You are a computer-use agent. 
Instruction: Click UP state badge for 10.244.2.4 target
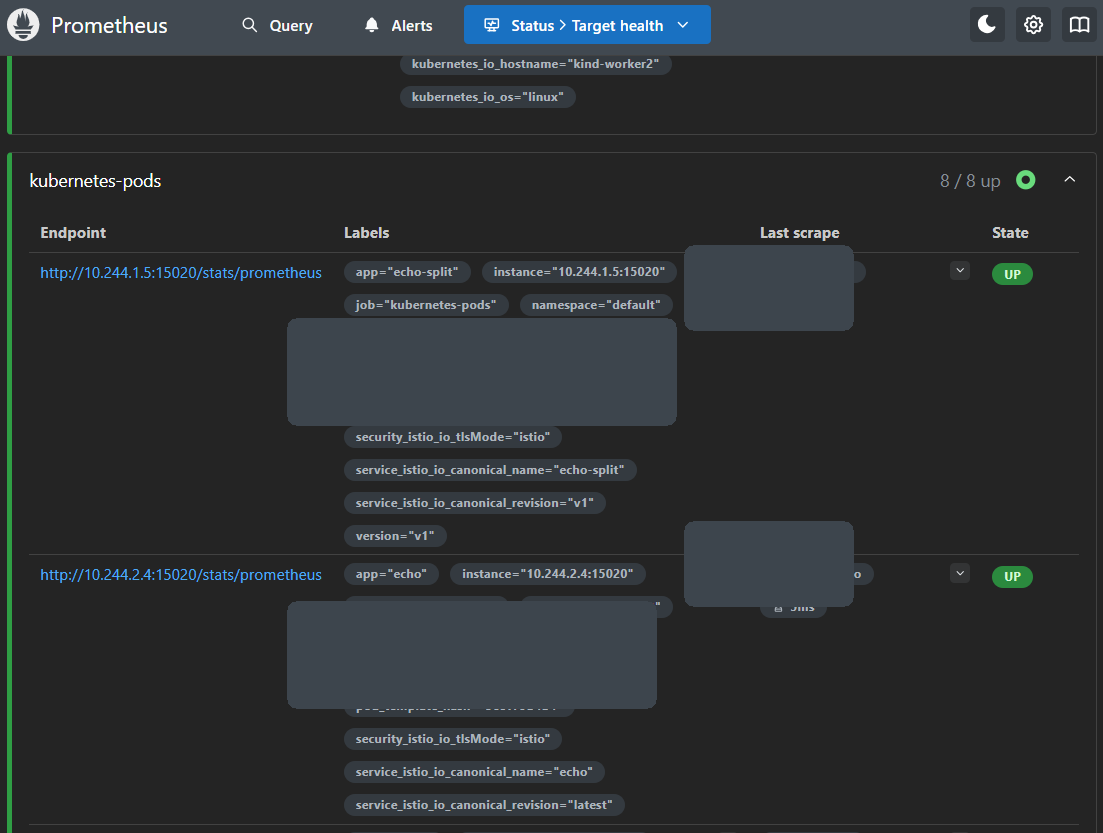tap(1012, 577)
